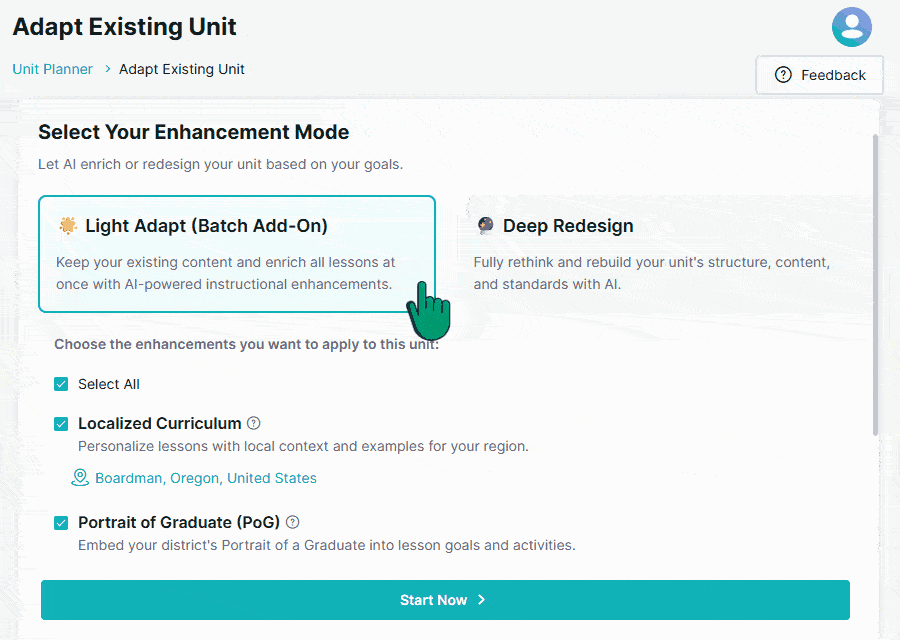Click the Localized Curriculum info icon

(254, 423)
